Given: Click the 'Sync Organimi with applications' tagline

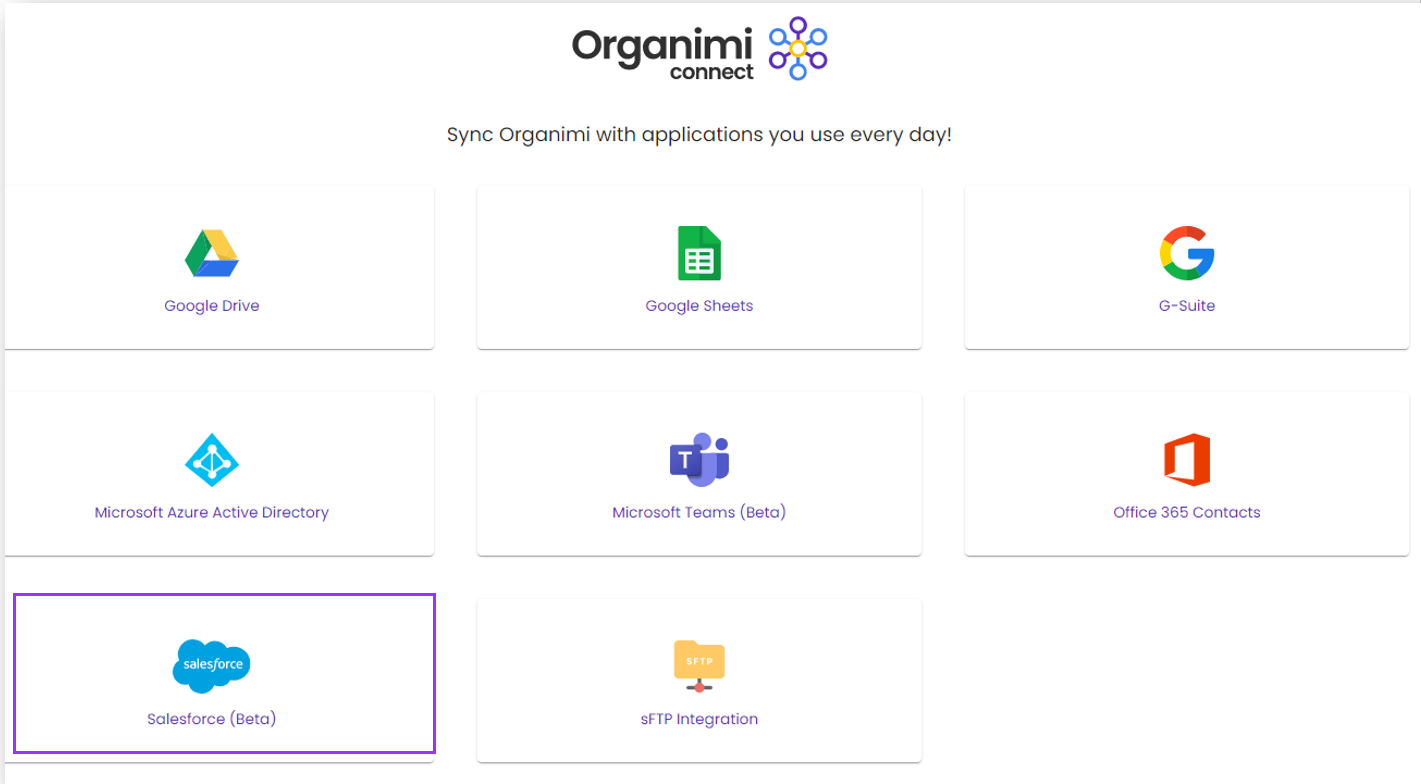Looking at the screenshot, I should click(699, 134).
